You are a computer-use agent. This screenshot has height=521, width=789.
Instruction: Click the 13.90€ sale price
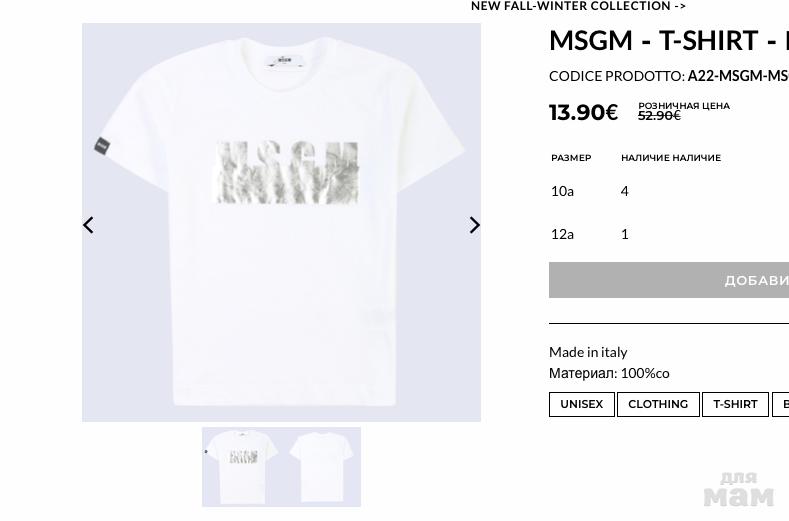click(583, 112)
